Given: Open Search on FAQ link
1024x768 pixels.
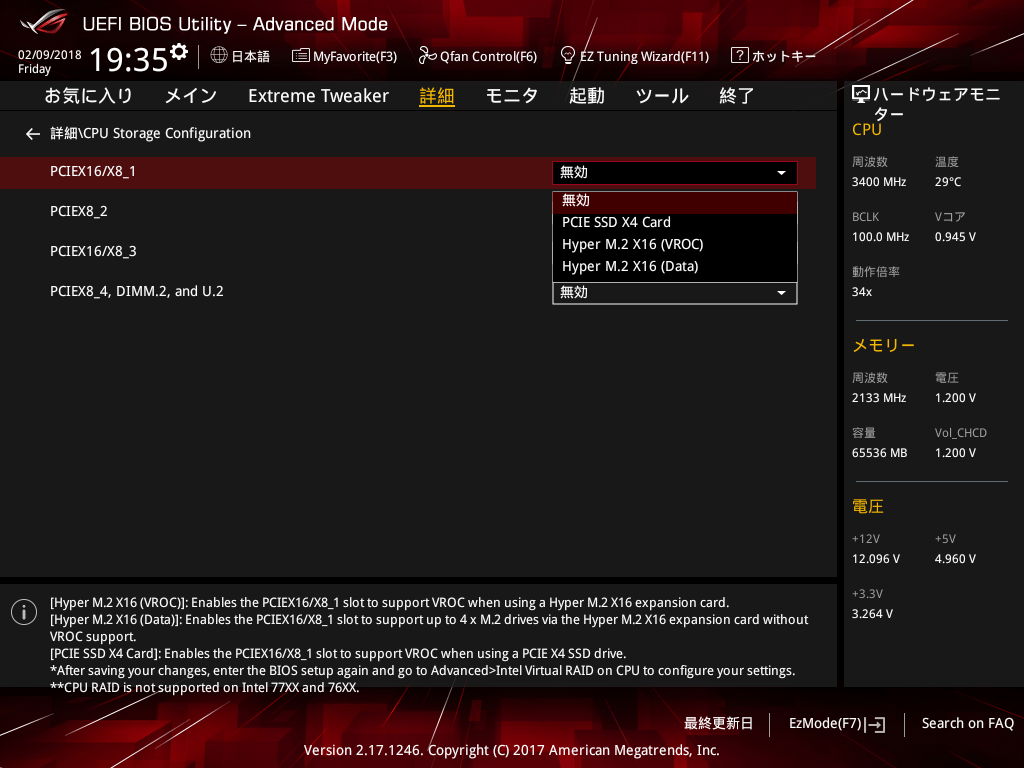Looking at the screenshot, I should (x=967, y=724).
